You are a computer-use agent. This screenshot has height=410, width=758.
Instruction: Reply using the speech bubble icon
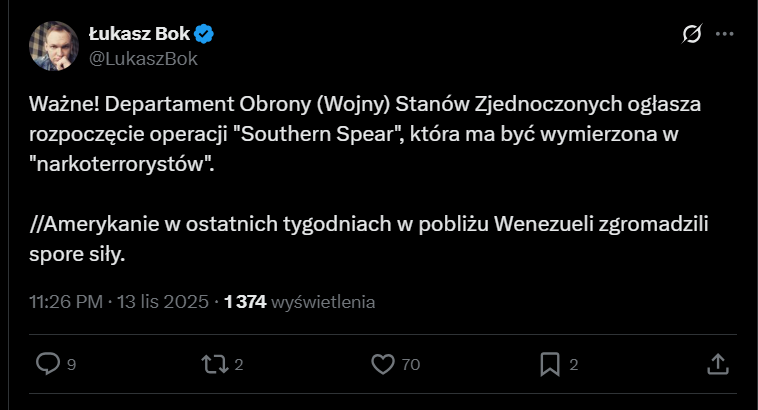pos(47,364)
